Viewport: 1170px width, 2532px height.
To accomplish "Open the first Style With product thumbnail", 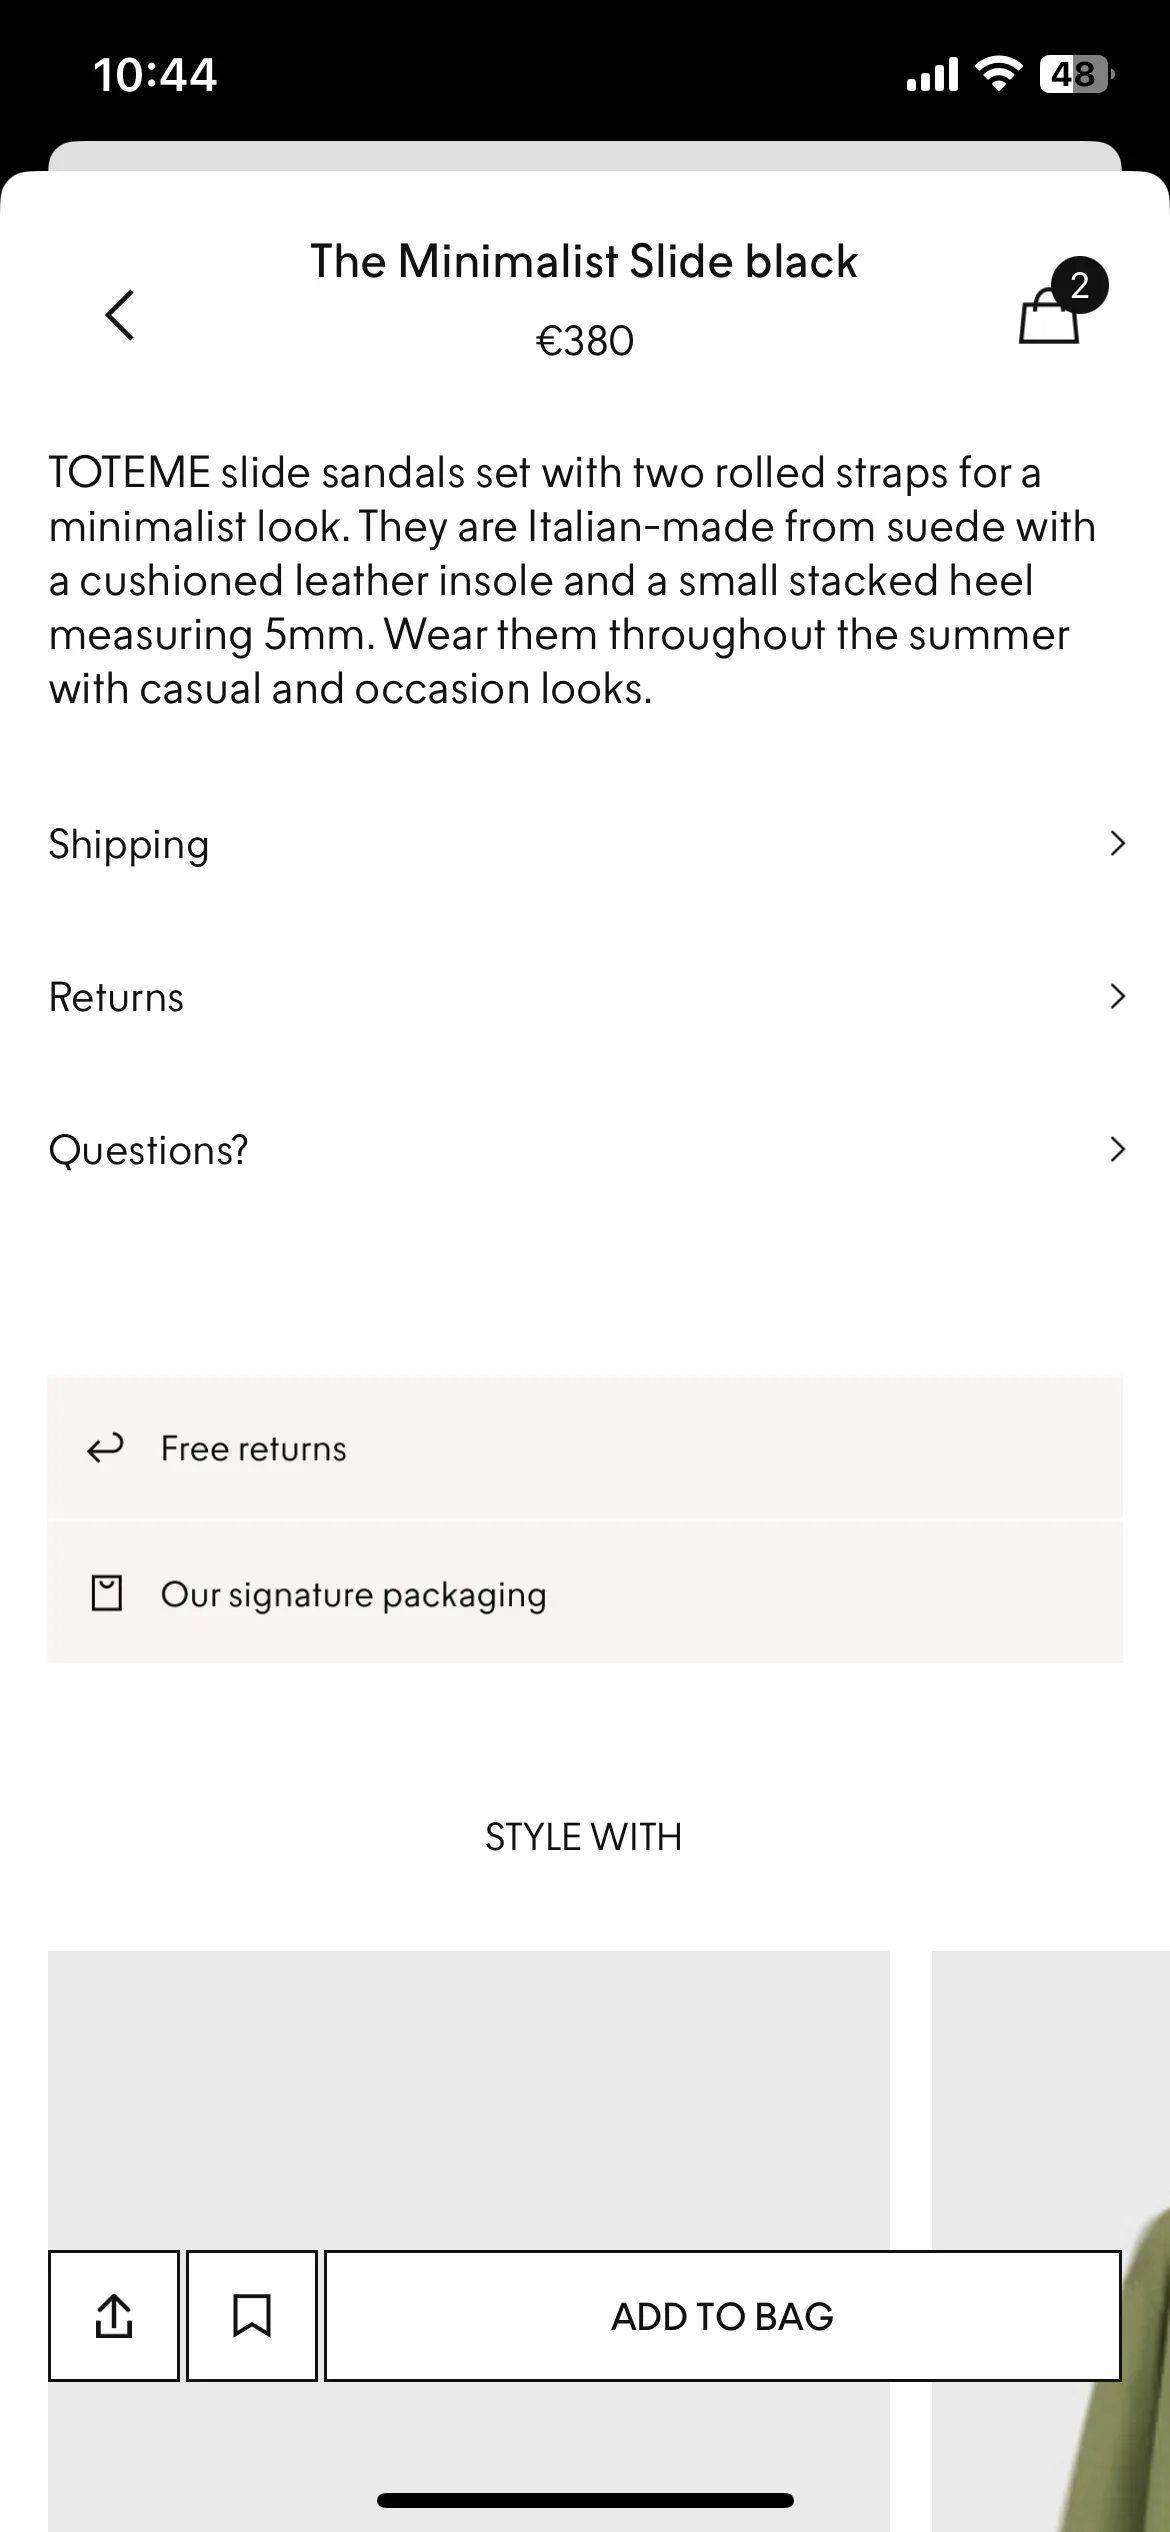I will [469, 2240].
